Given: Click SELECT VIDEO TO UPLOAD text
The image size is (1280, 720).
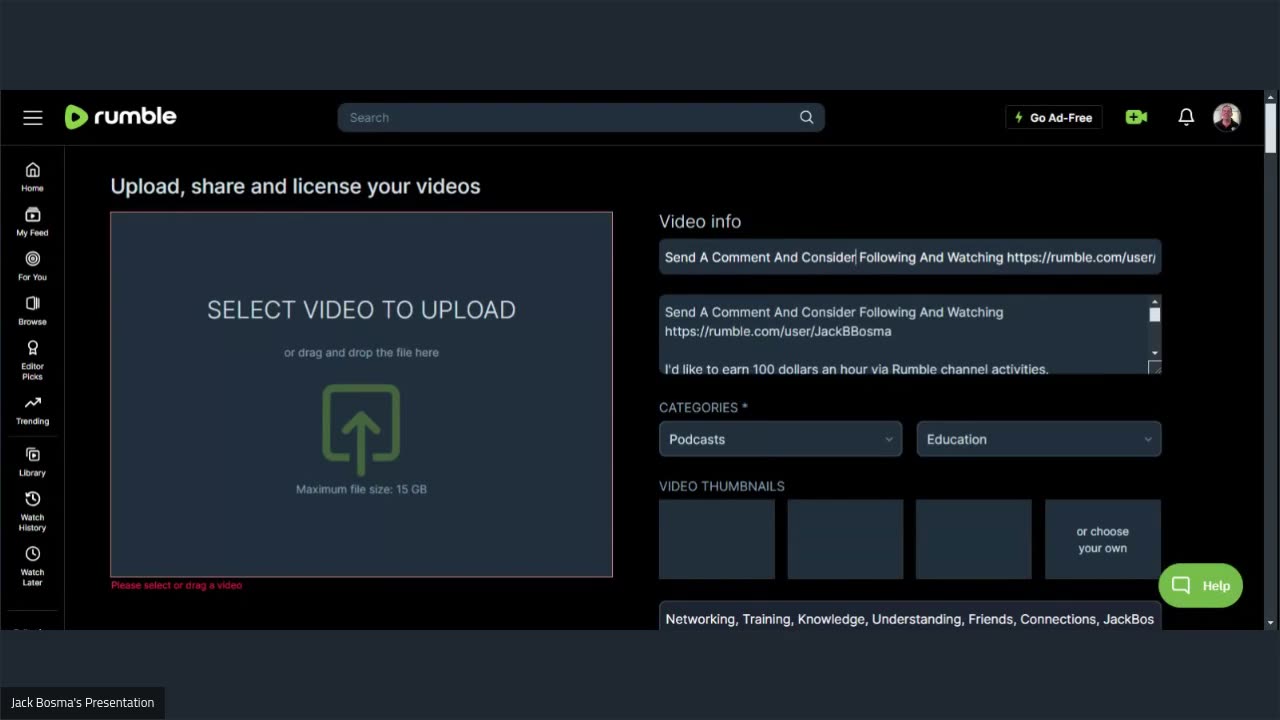Looking at the screenshot, I should click(361, 310).
